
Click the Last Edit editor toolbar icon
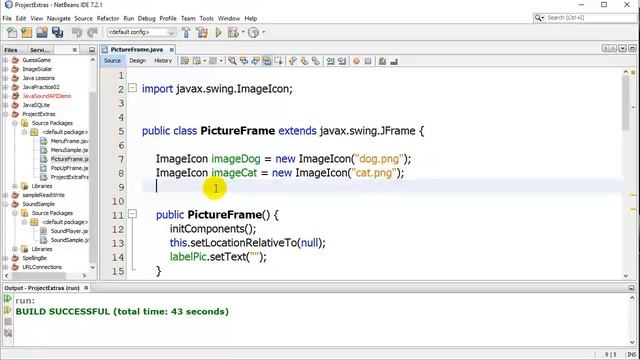click(185, 61)
